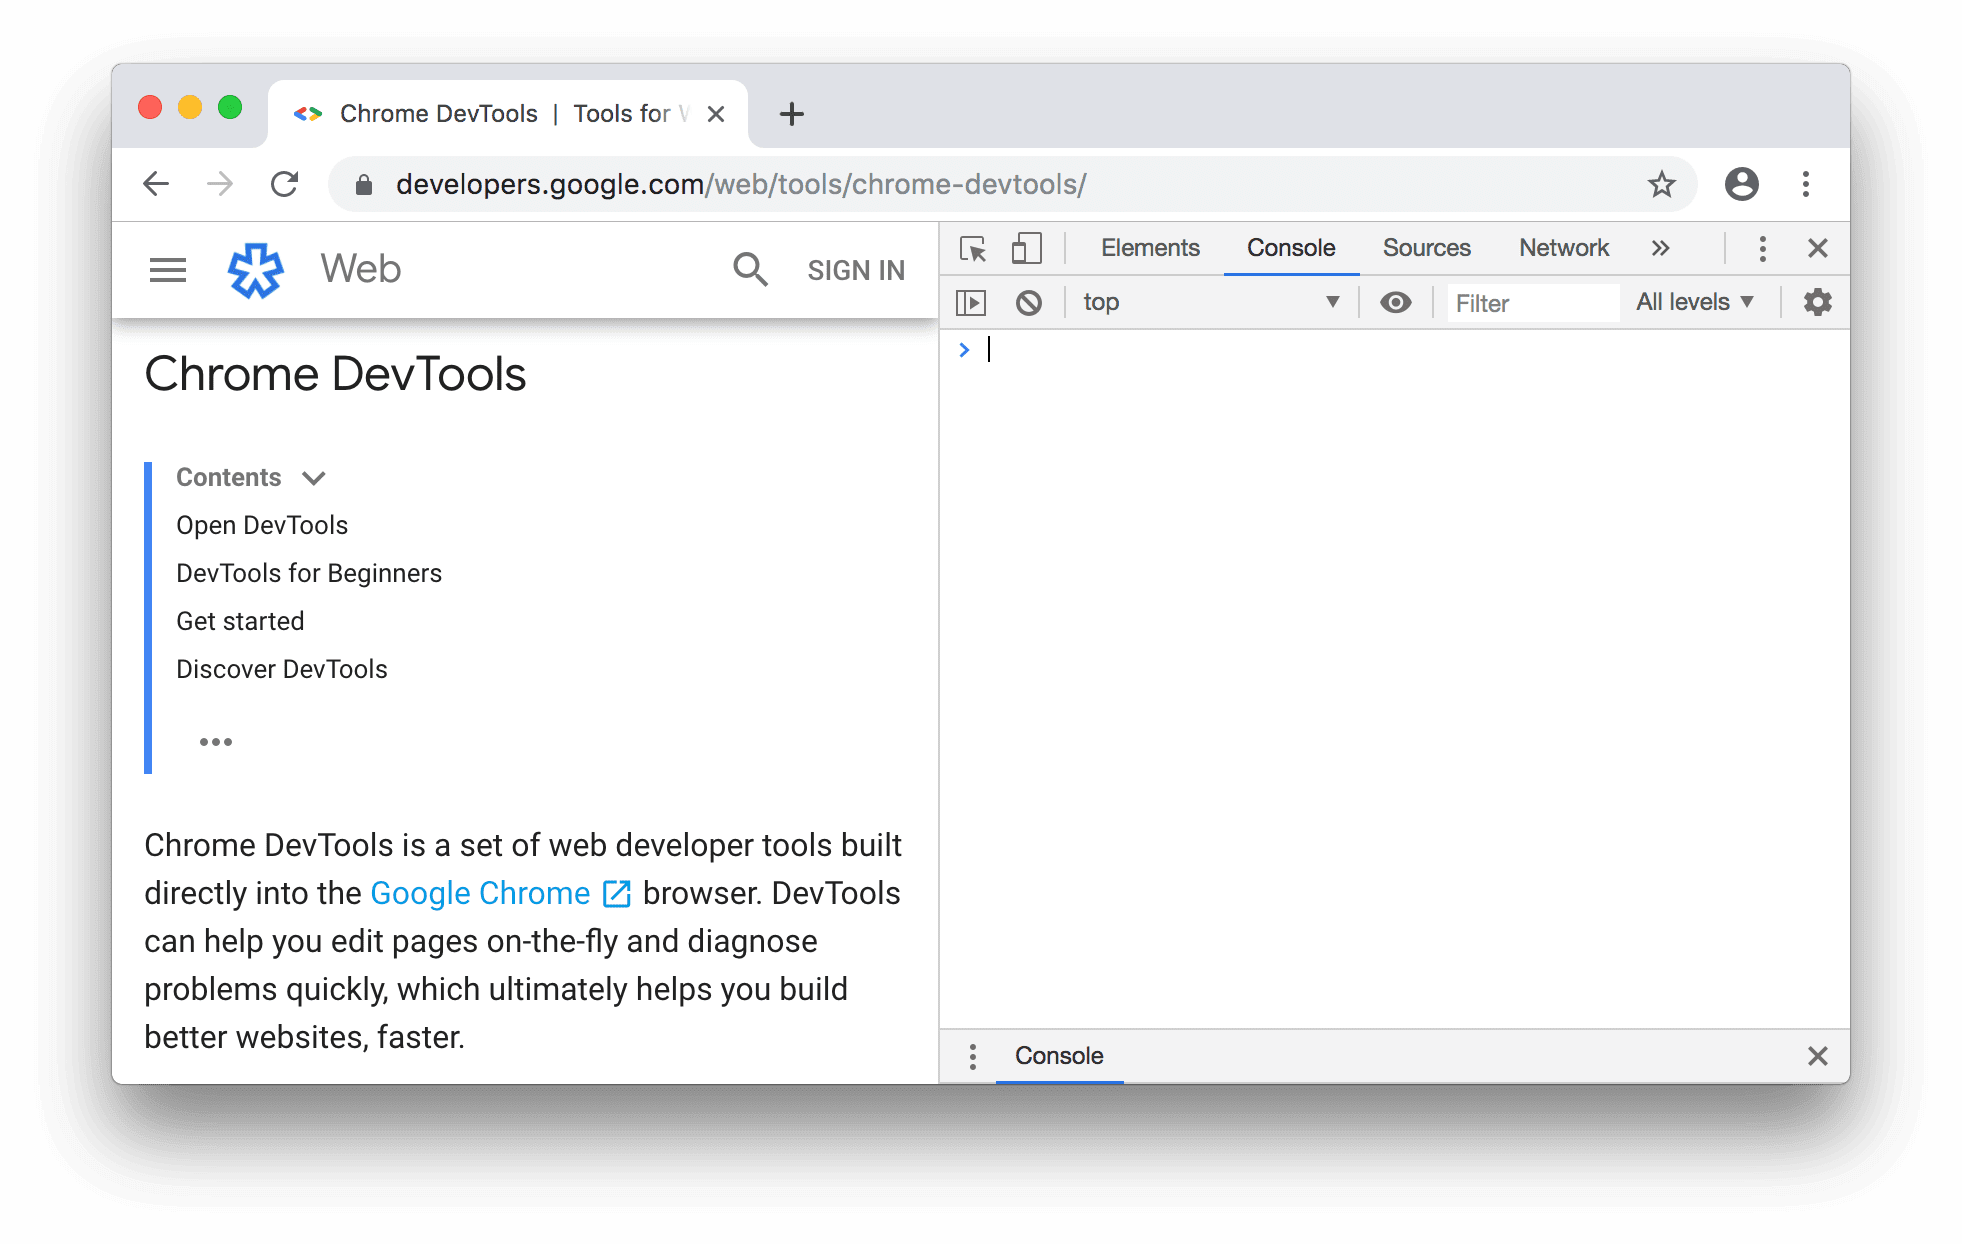Click the DevTools Settings gear icon

coord(1816,300)
